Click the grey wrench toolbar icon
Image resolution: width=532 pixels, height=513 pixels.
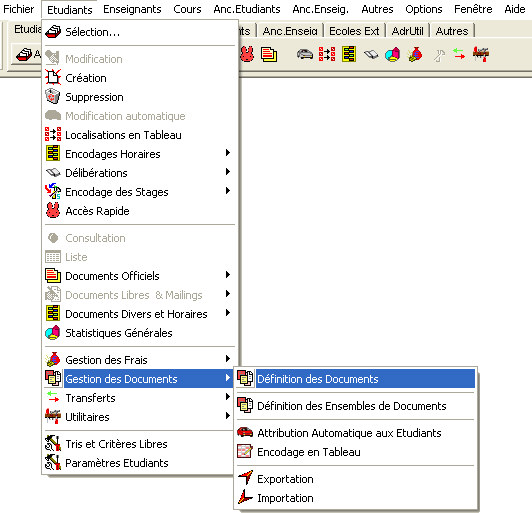[x=439, y=55]
